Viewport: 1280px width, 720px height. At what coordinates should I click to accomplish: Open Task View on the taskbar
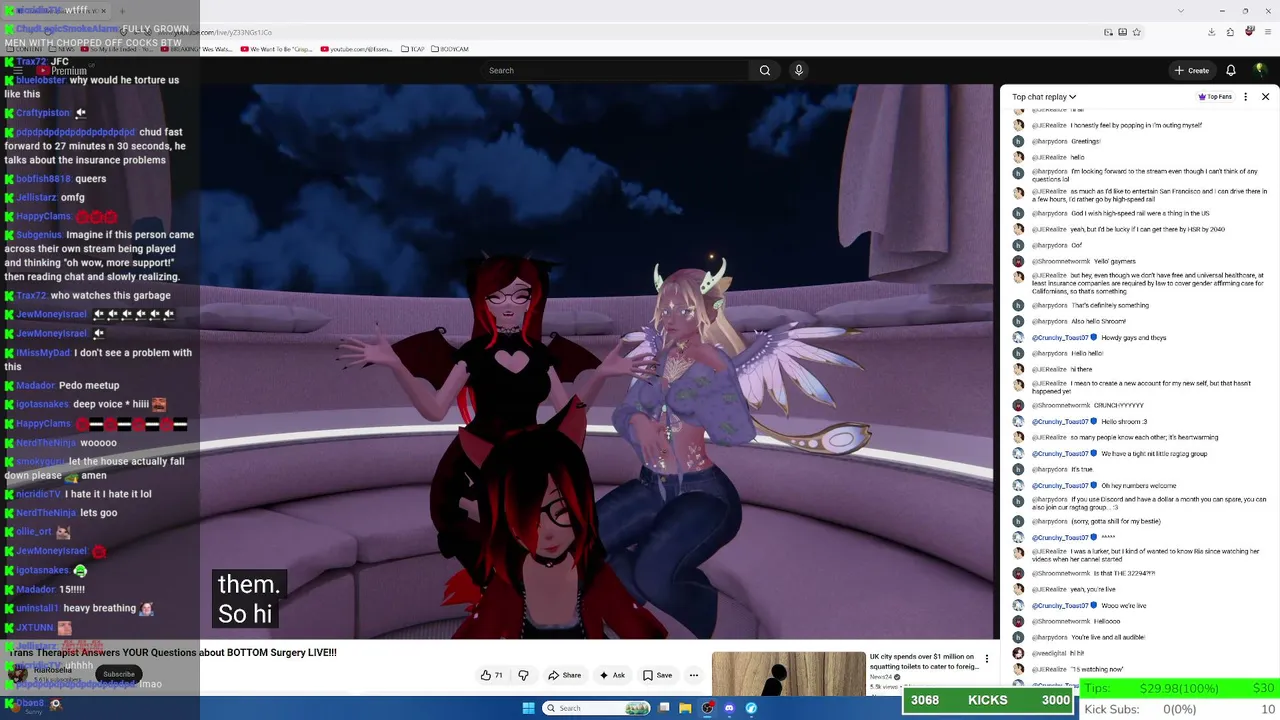pyautogui.click(x=664, y=708)
